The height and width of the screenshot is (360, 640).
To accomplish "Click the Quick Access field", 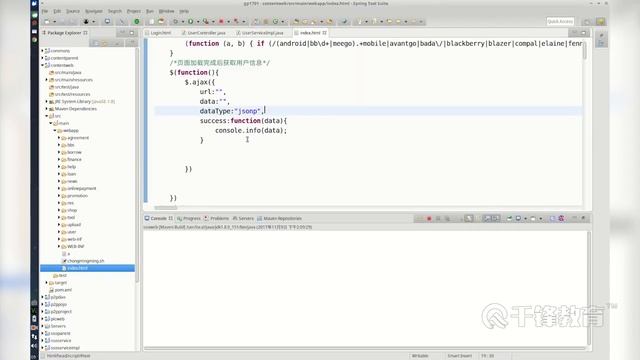I will click(560, 21).
